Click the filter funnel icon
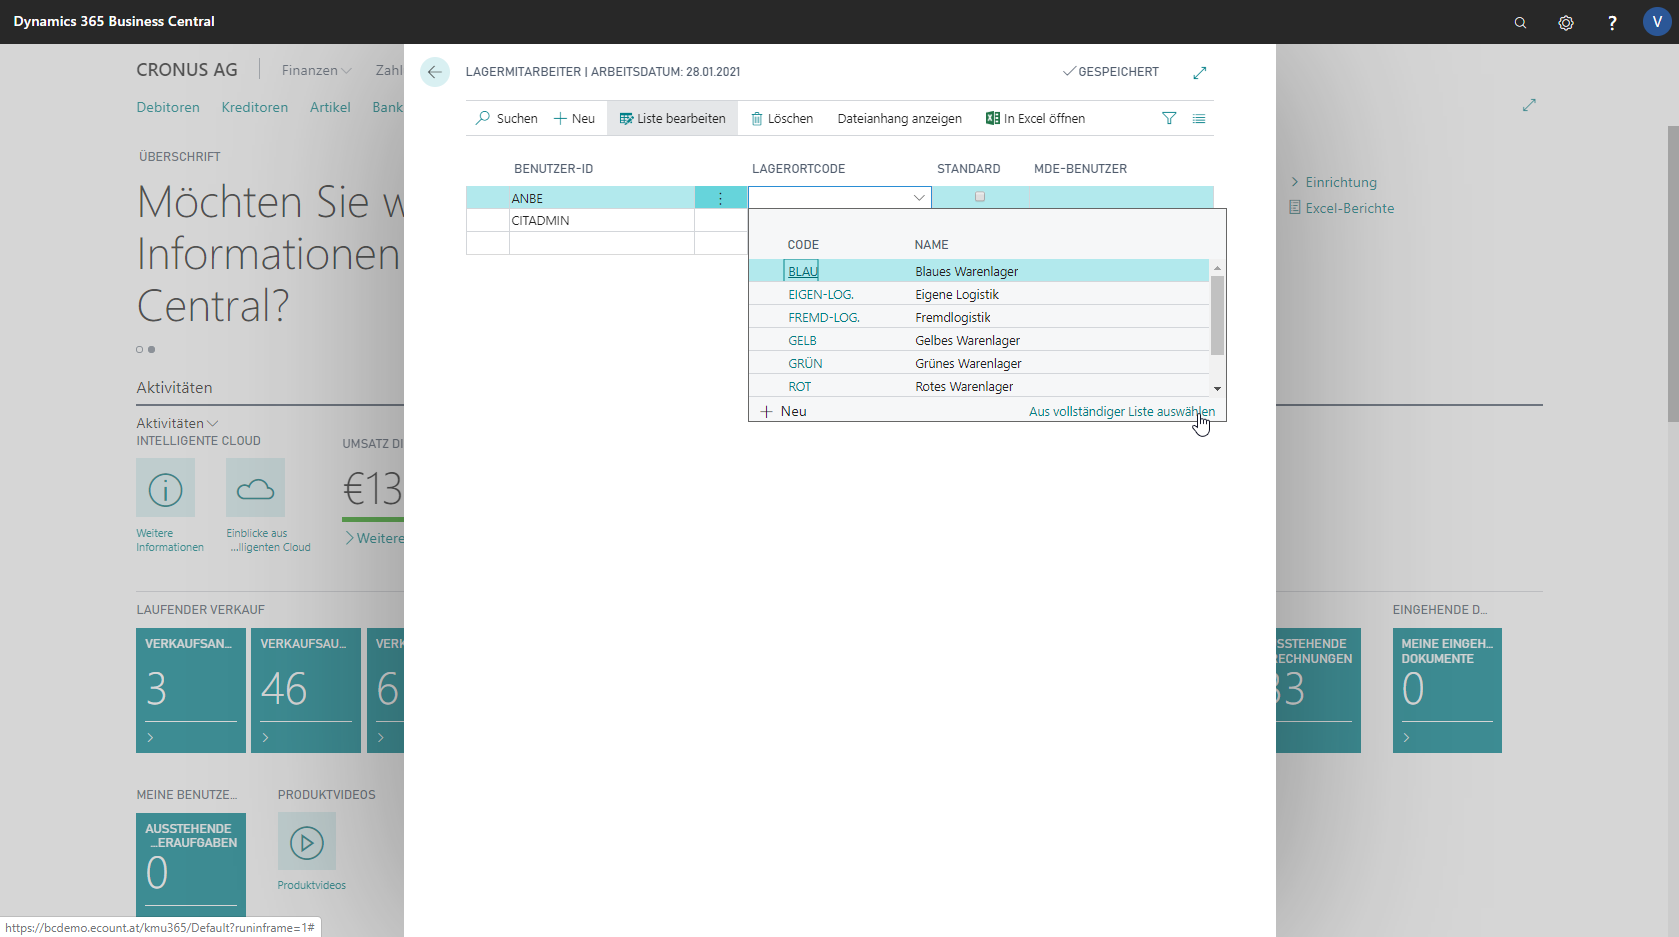Screen dimensions: 1679x937 click(x=1169, y=118)
